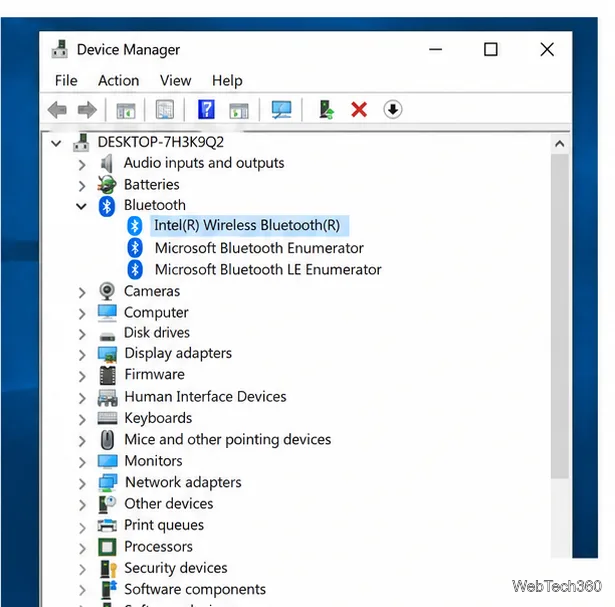Click the Firmware chip icon
615x607 pixels.
[x=107, y=375]
